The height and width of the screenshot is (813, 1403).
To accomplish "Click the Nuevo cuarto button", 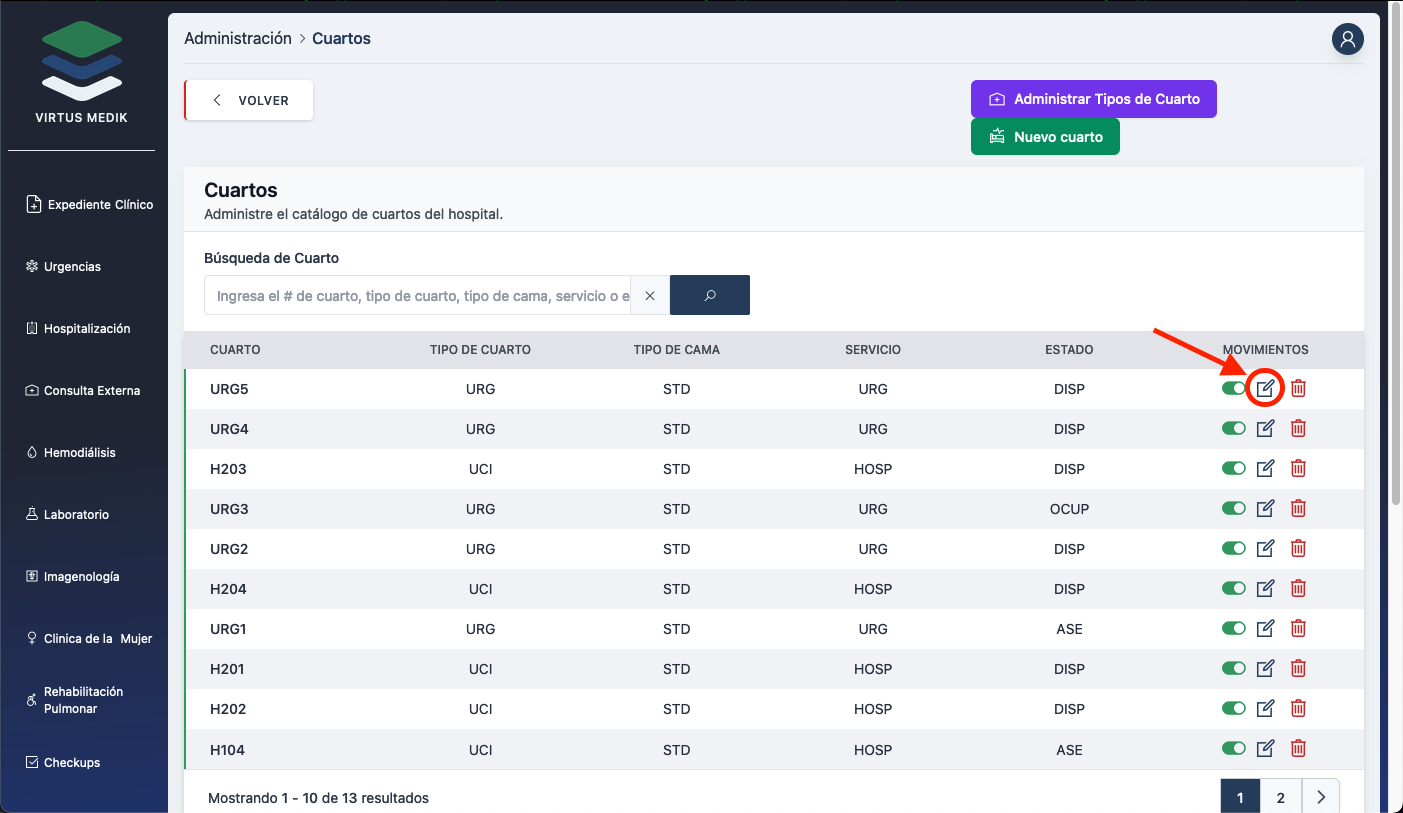I will click(x=1045, y=137).
